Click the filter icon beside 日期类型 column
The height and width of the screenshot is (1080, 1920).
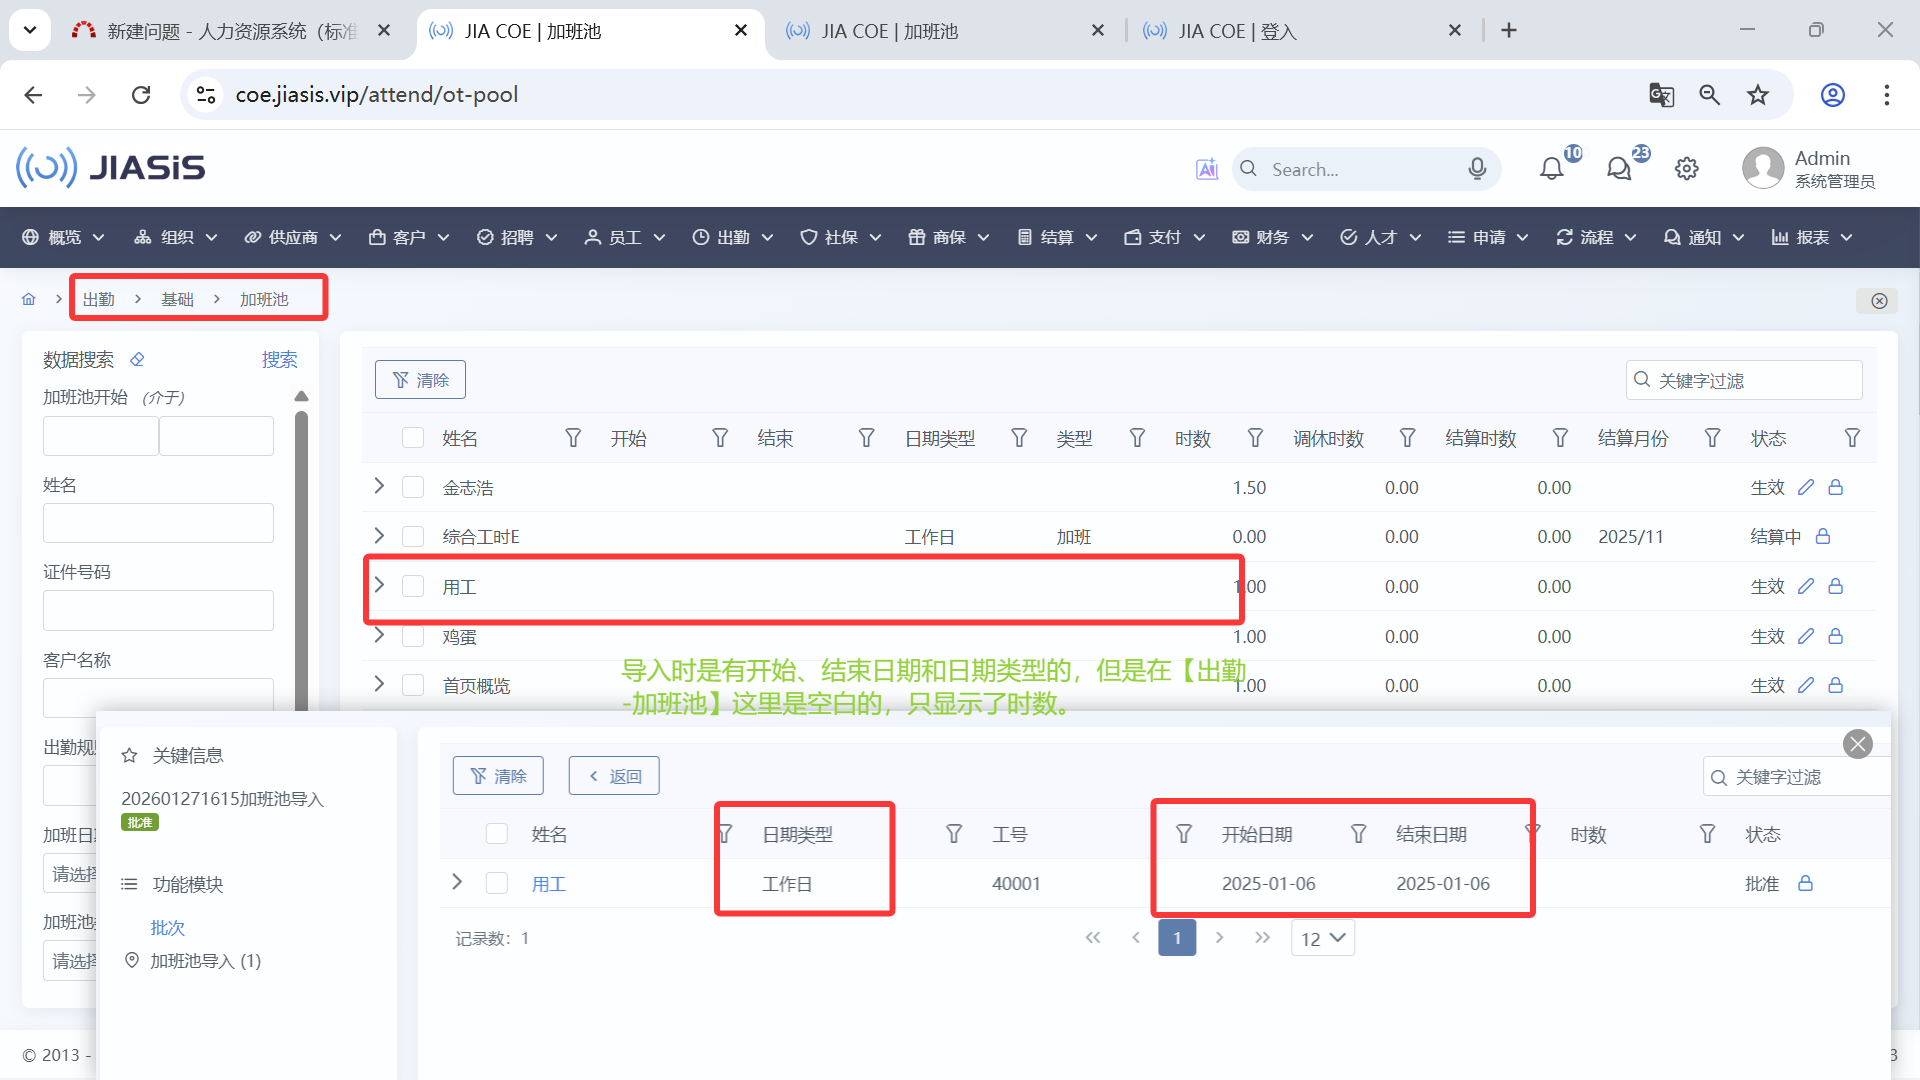pos(1019,438)
